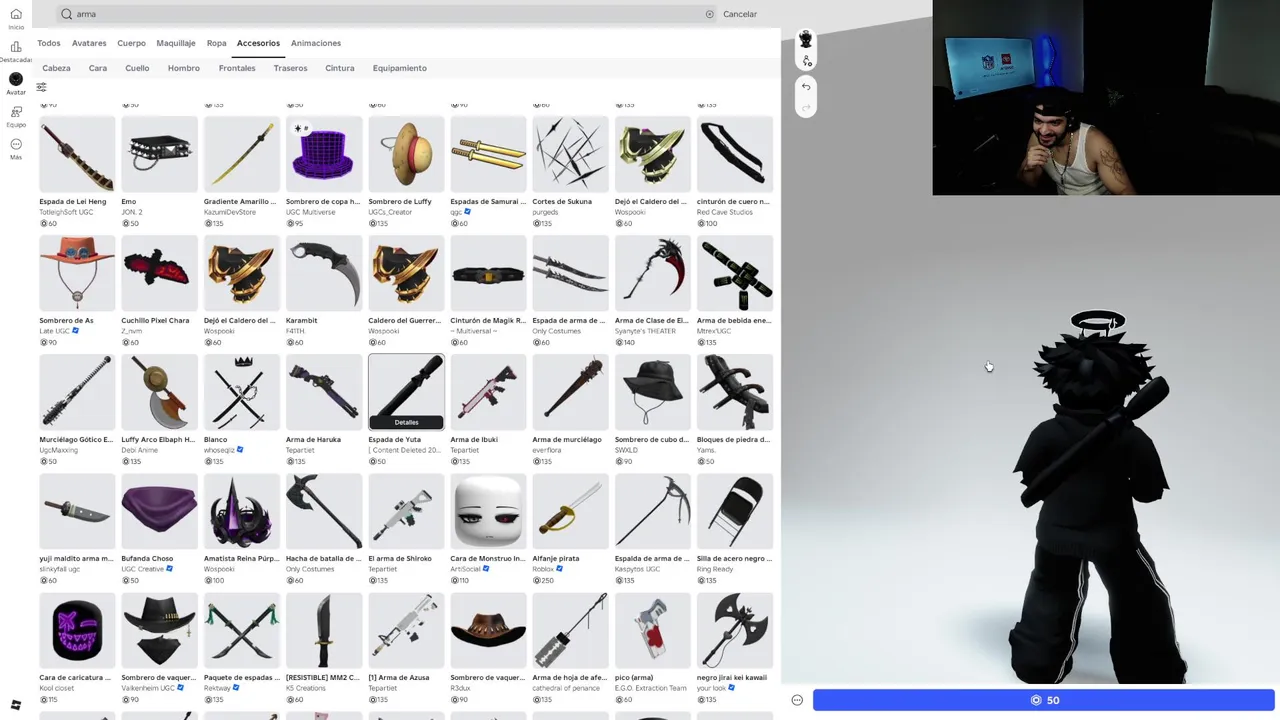The image size is (1280, 720).
Task: Open the avatar body settings icon
Action: click(806, 61)
